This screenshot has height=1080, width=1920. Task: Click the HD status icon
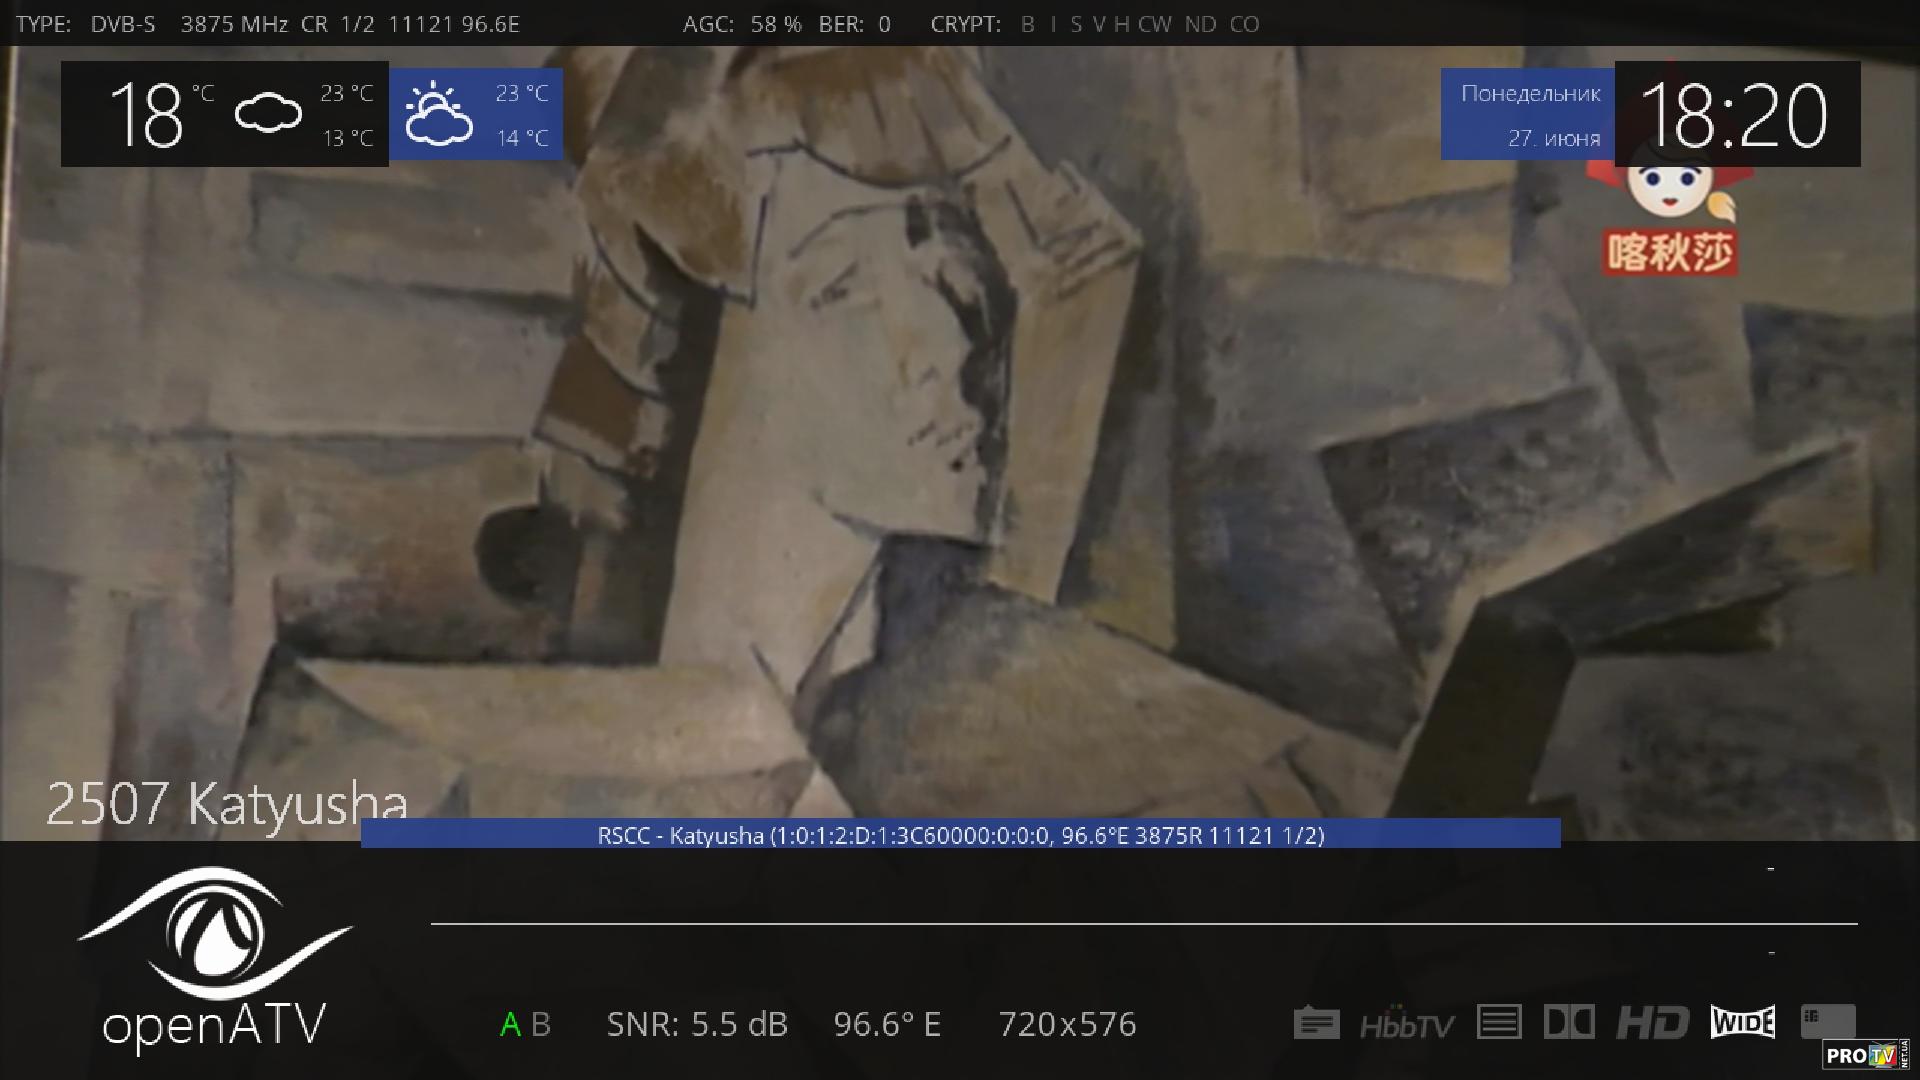point(1652,1022)
